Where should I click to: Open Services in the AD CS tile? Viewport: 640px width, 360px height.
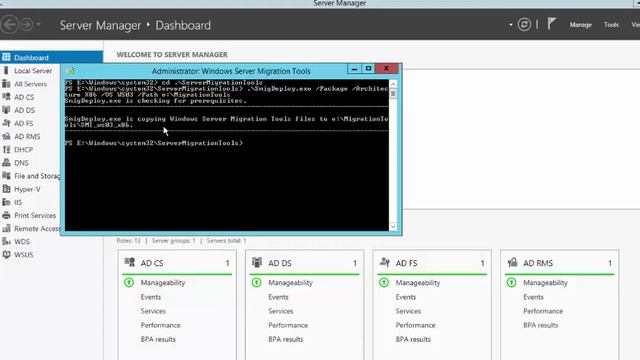tap(153, 311)
